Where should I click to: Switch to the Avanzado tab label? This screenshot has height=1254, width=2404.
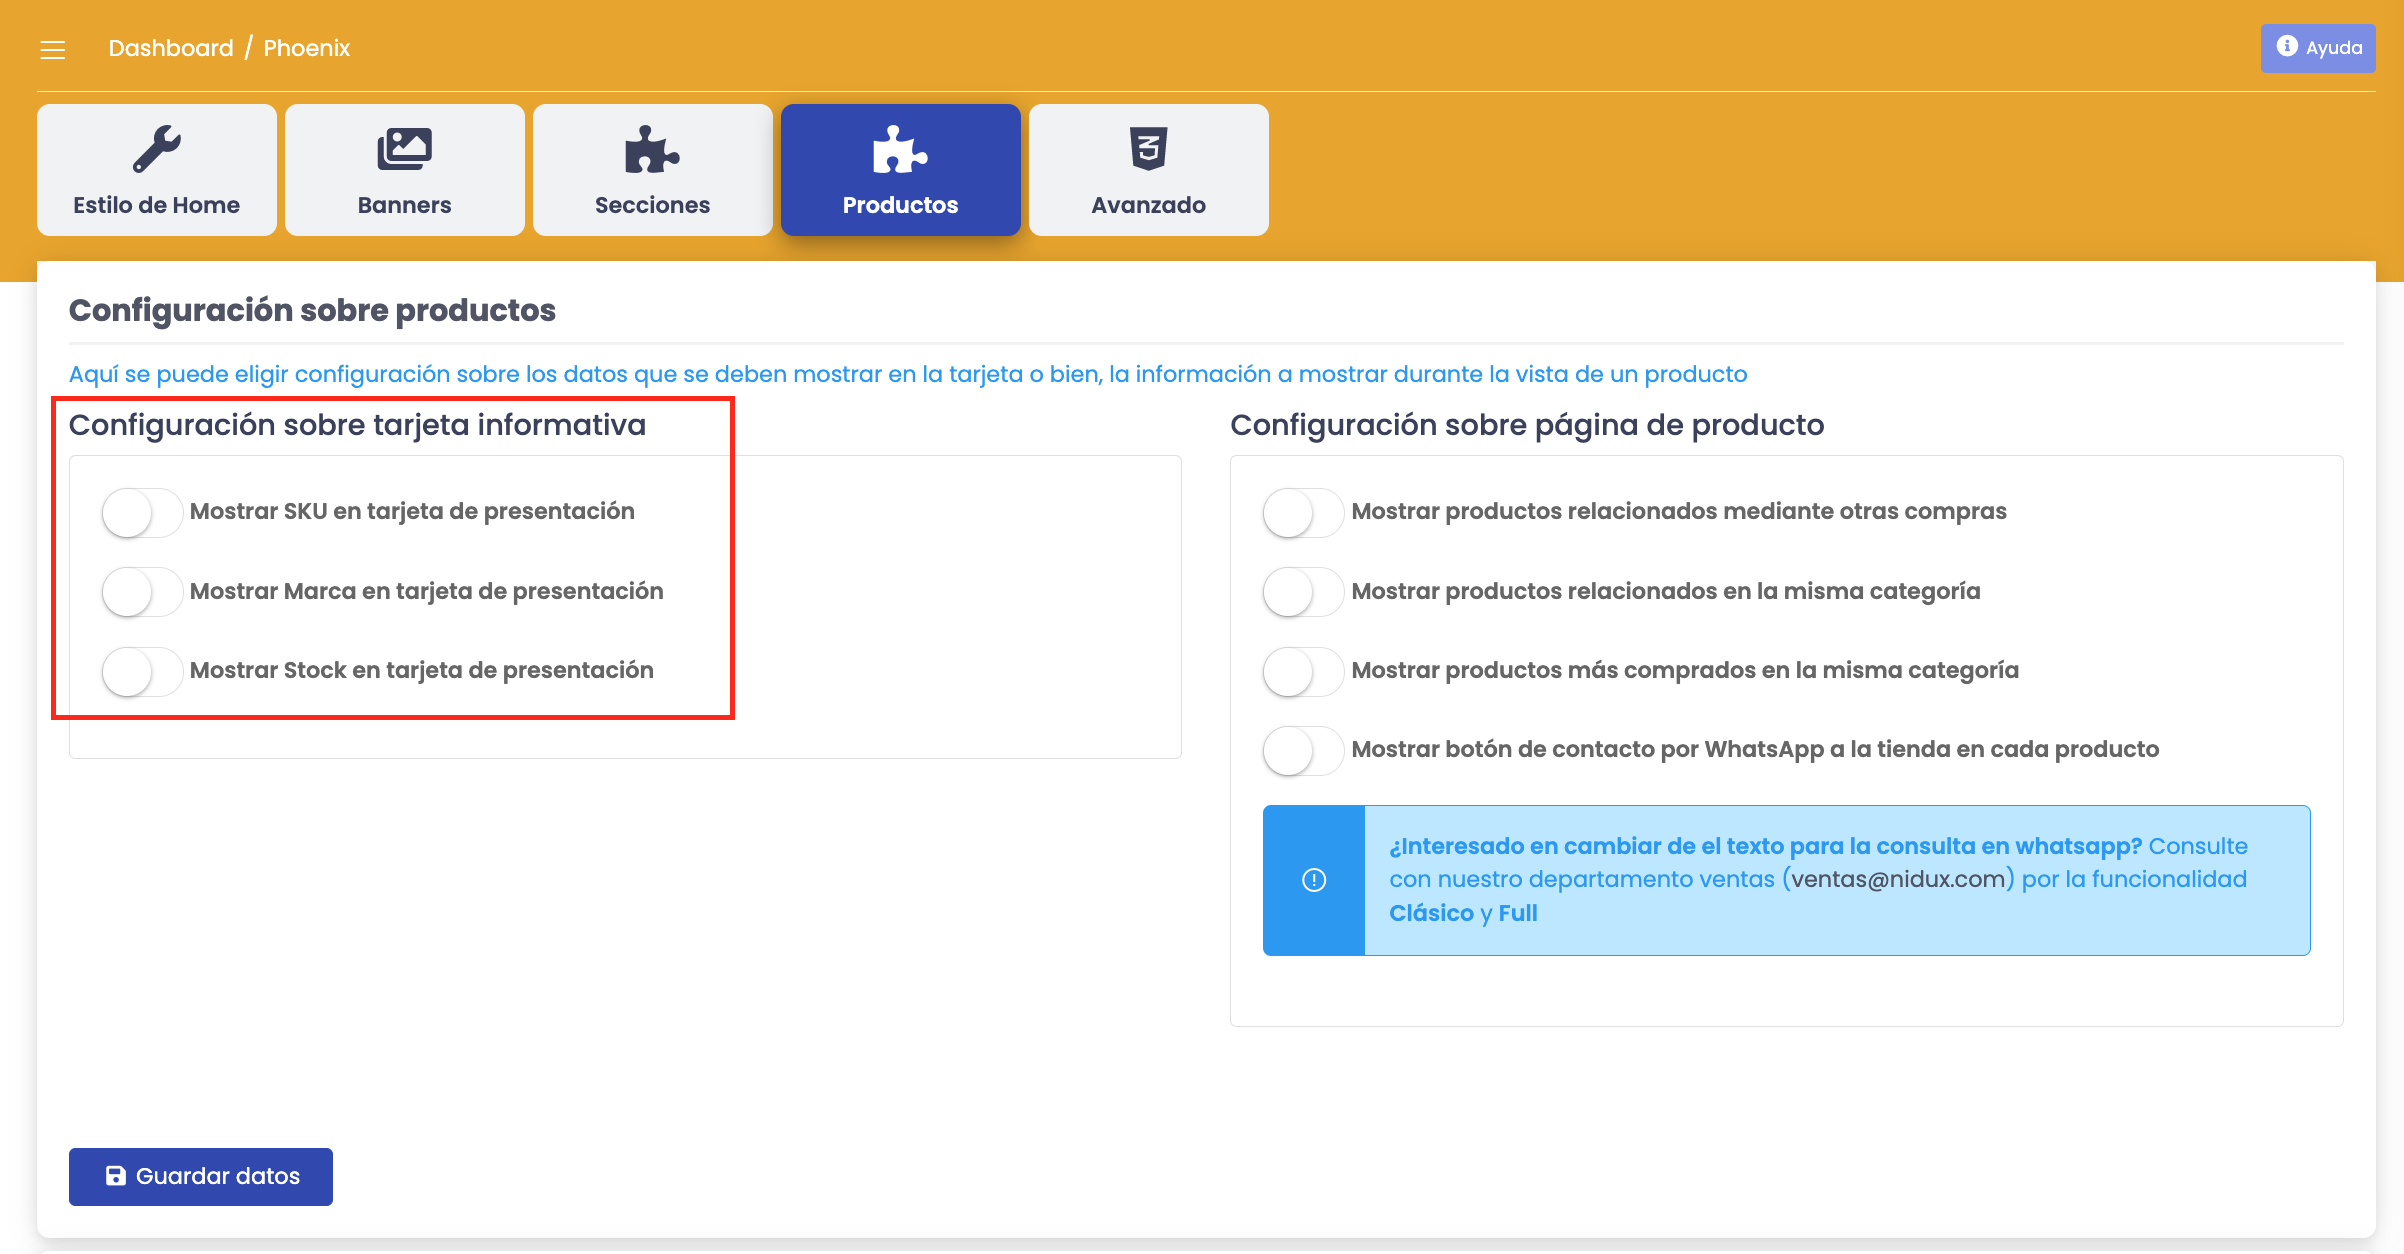(x=1148, y=205)
